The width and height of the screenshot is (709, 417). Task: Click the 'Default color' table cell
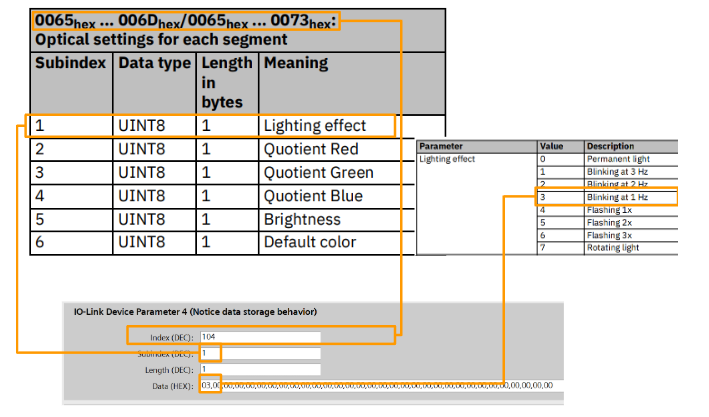(x=309, y=242)
